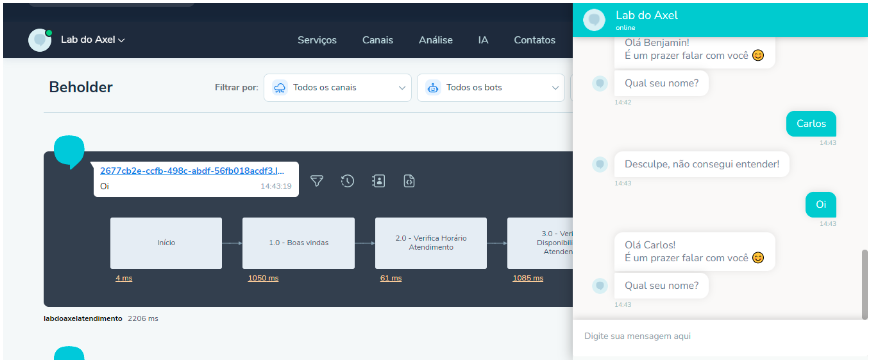Click the chat widget avatar in header
This screenshot has width=869, height=360.
click(594, 20)
